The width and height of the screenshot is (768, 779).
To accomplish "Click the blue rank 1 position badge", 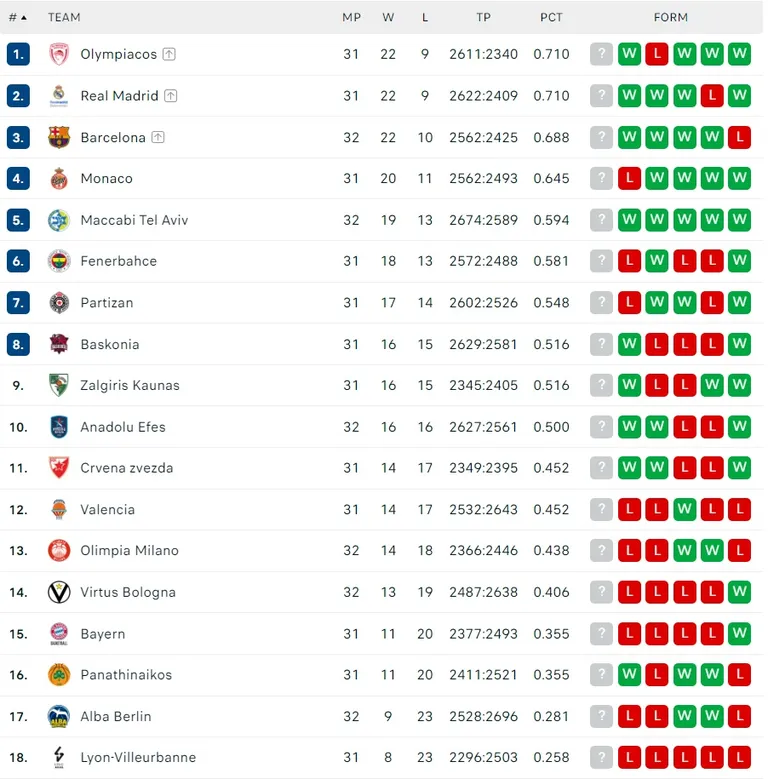I will tap(18, 54).
